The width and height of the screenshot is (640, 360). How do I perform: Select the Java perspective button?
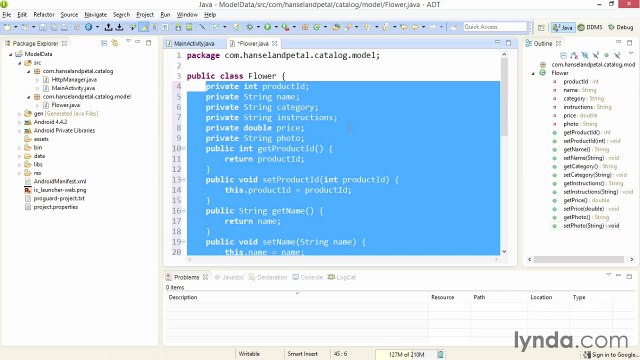pyautogui.click(x=563, y=27)
